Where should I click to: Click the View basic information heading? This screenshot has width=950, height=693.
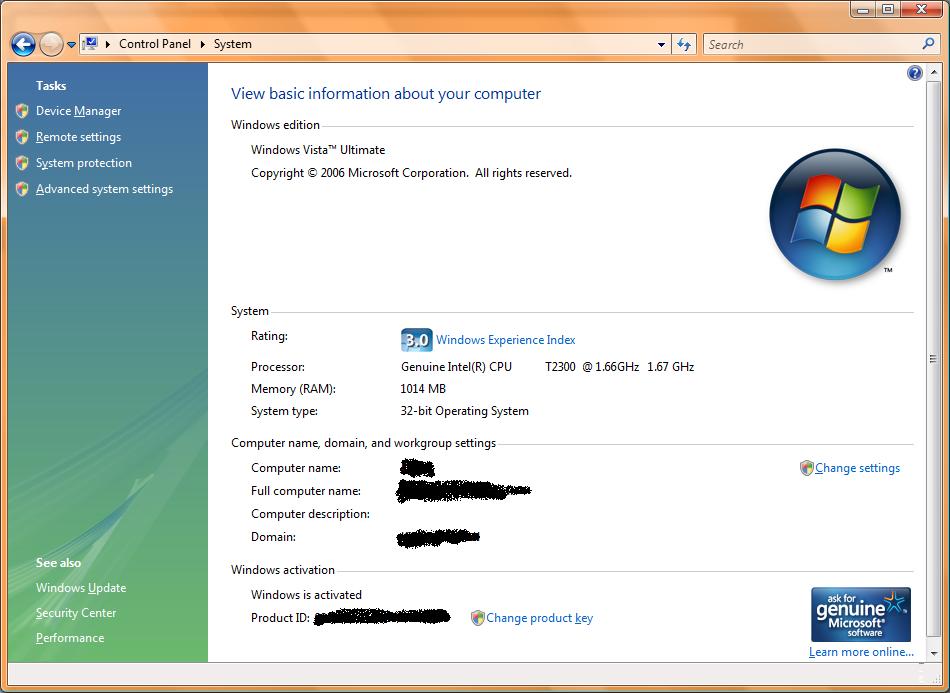point(386,94)
